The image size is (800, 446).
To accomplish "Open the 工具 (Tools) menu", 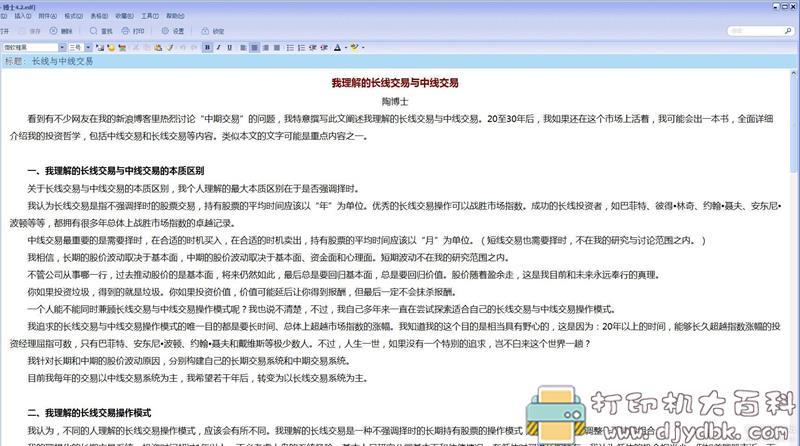I will point(150,16).
